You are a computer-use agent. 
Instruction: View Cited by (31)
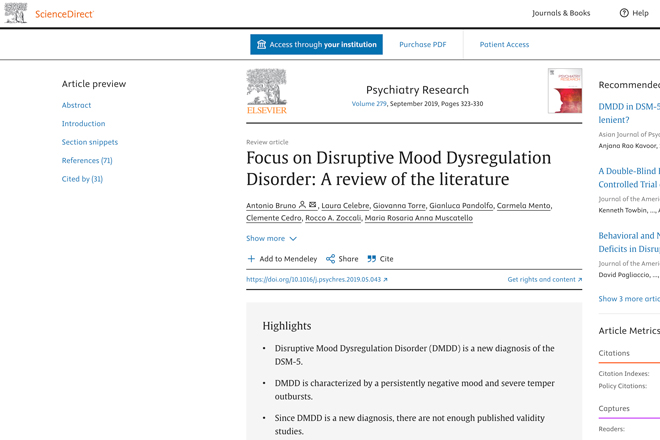point(82,179)
